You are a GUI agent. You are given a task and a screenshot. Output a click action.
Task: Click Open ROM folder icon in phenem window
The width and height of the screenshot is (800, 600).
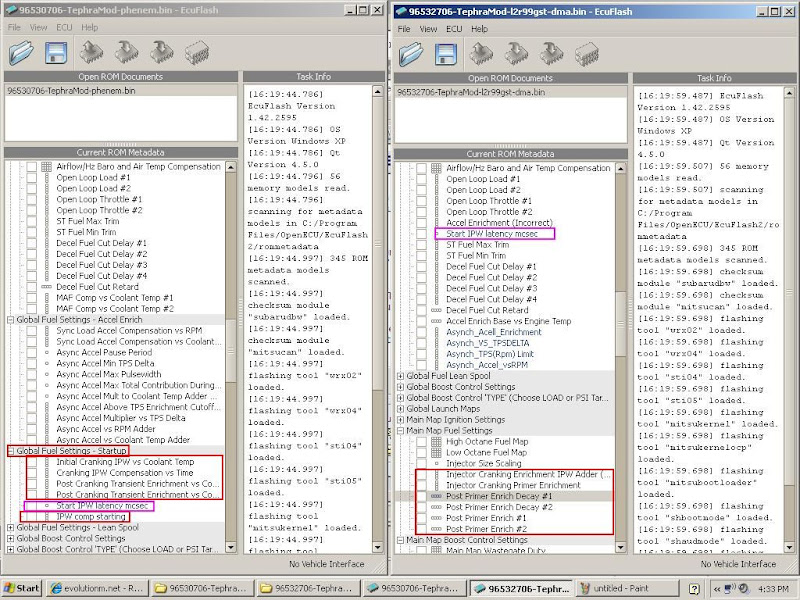[x=21, y=52]
